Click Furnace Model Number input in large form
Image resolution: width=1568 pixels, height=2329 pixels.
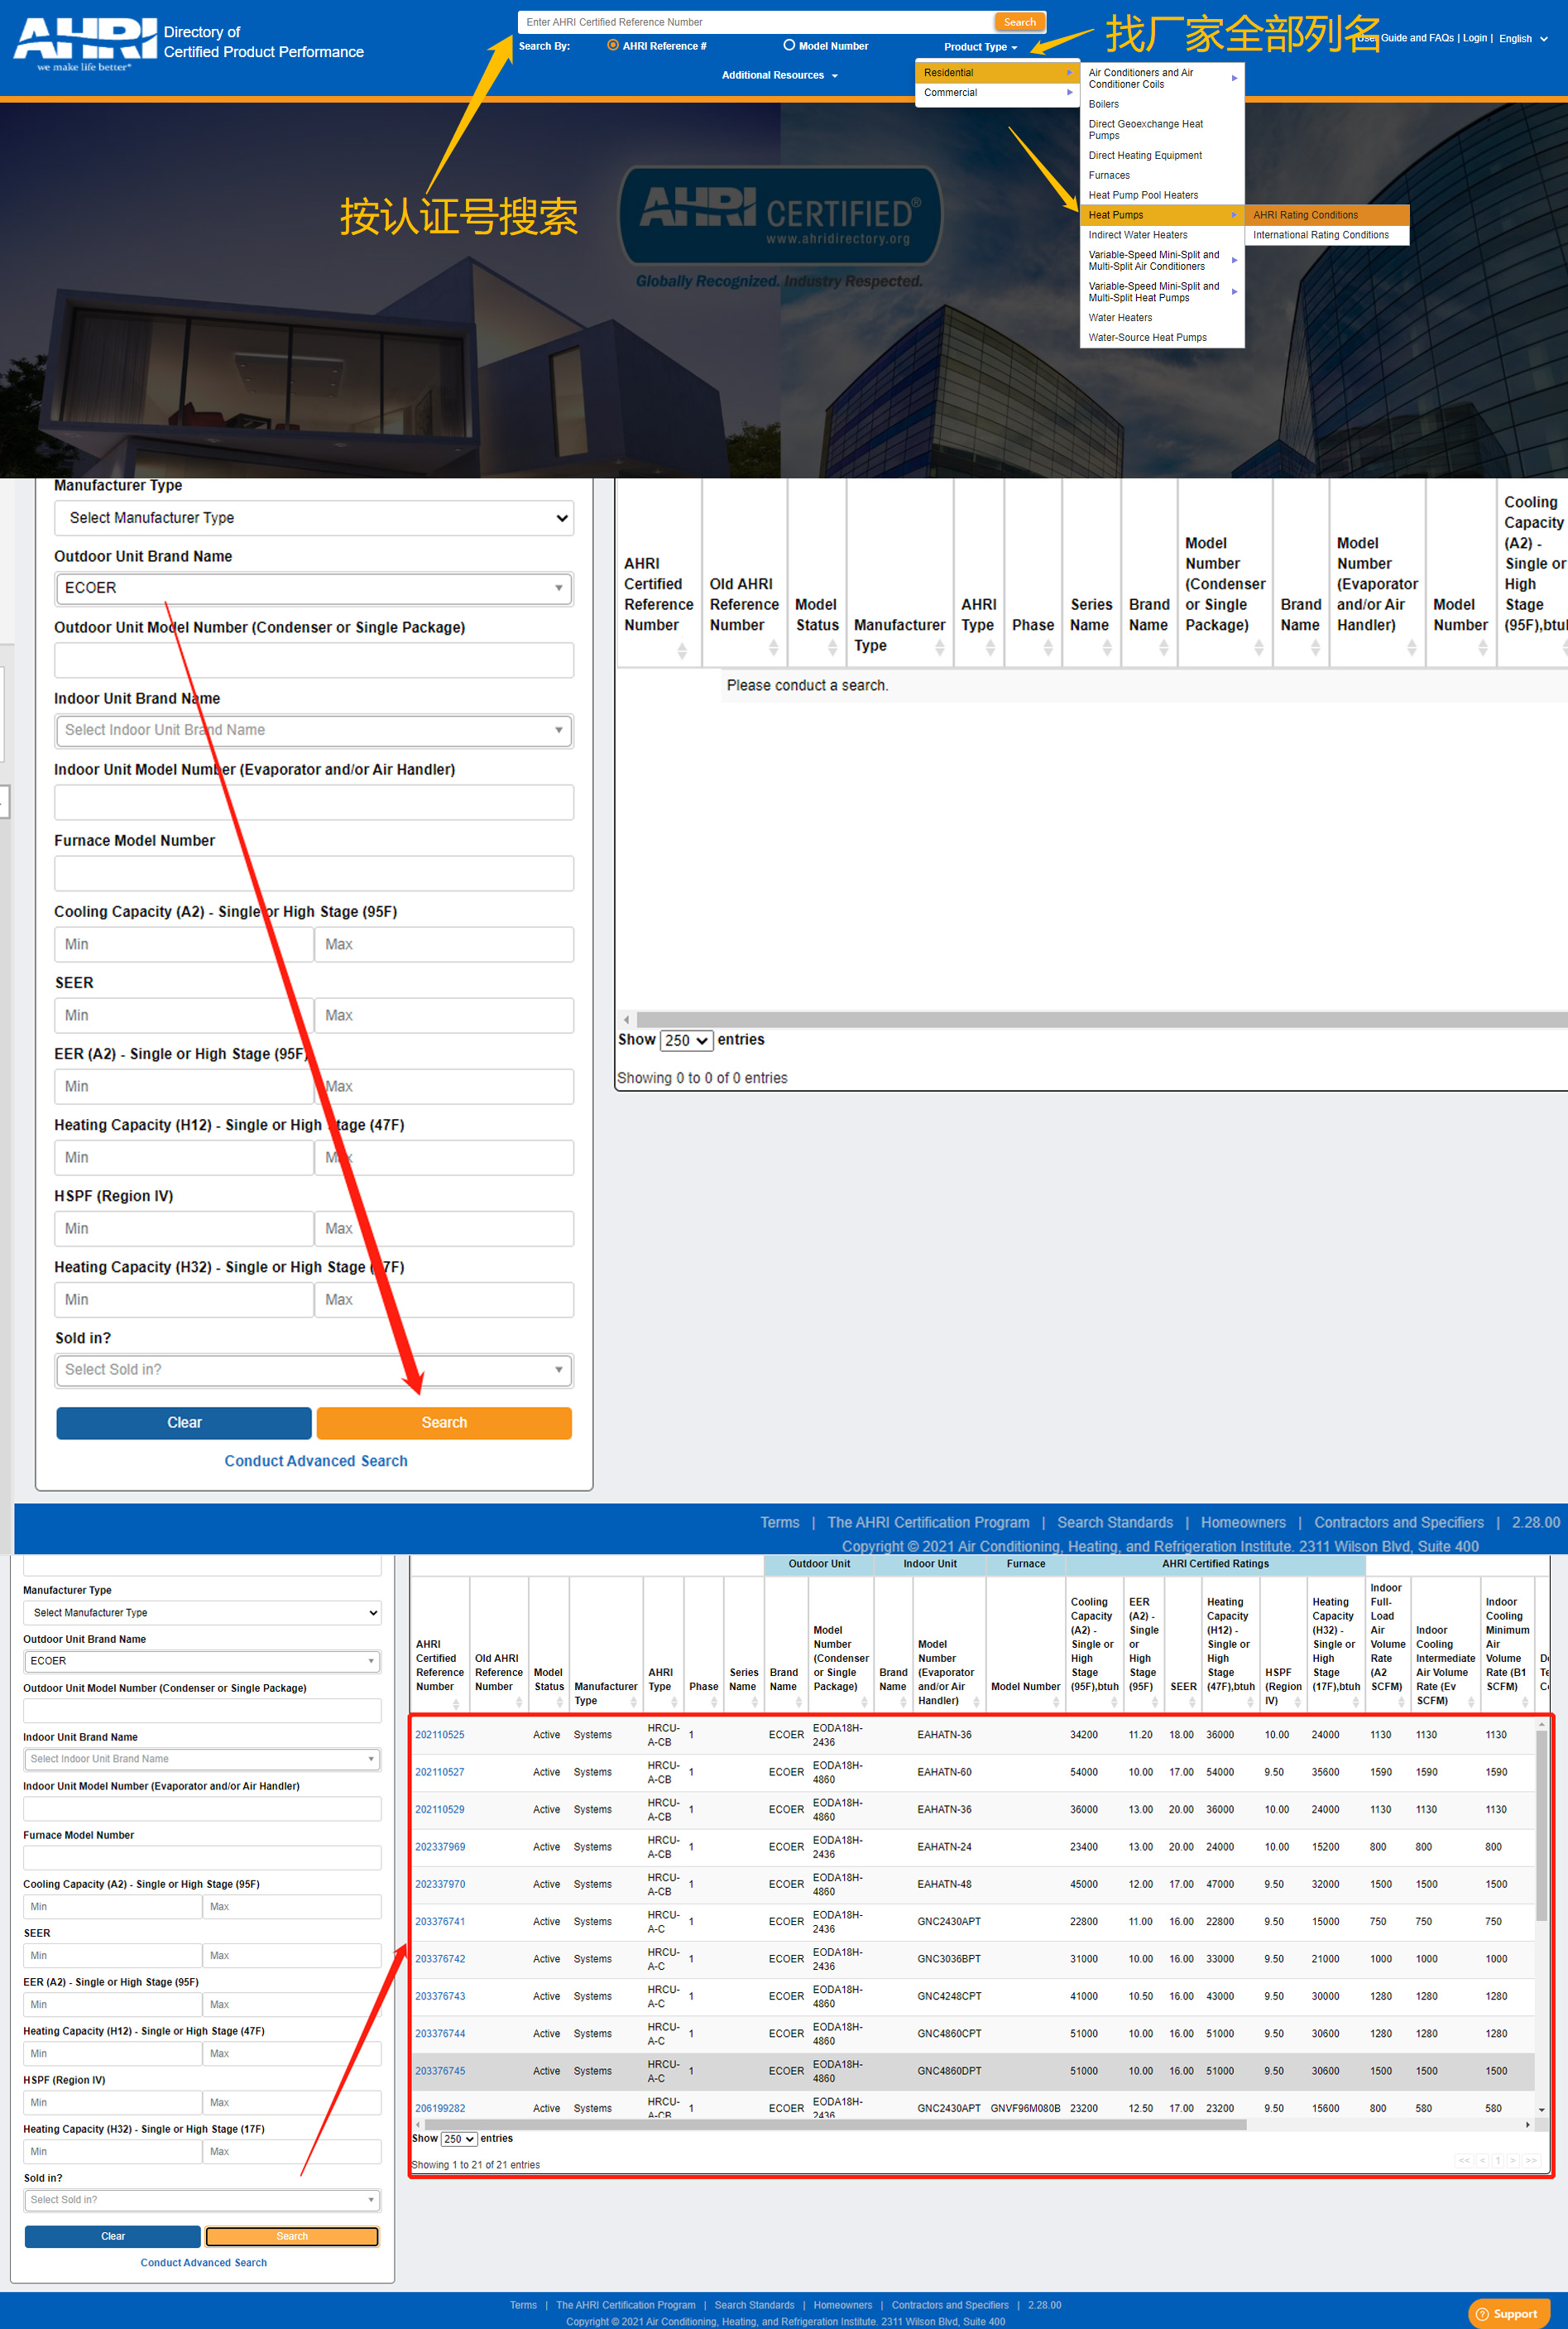tap(314, 873)
